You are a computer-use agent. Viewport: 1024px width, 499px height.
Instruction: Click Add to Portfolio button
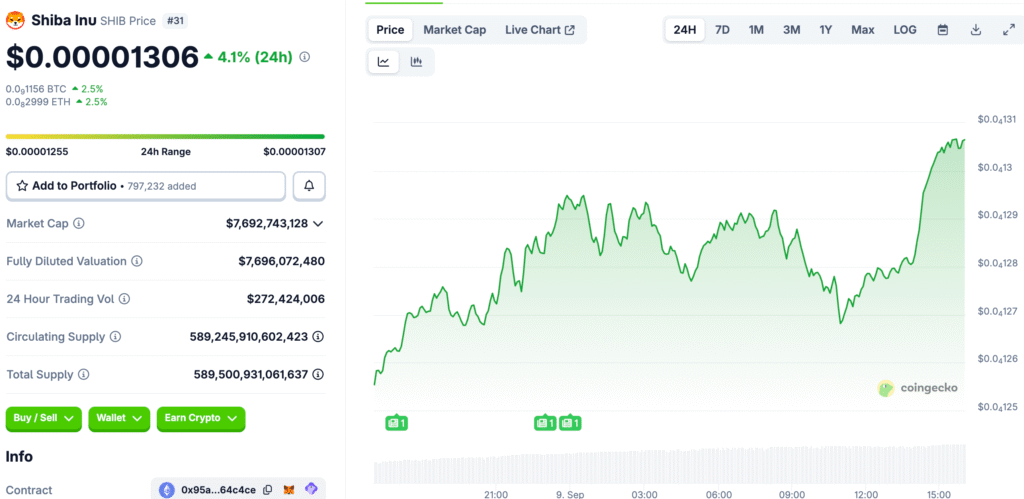146,186
